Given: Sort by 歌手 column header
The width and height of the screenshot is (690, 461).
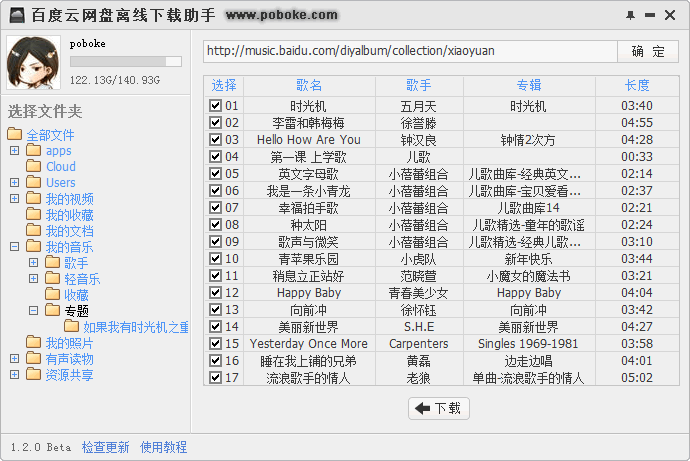Looking at the screenshot, I should point(418,85).
